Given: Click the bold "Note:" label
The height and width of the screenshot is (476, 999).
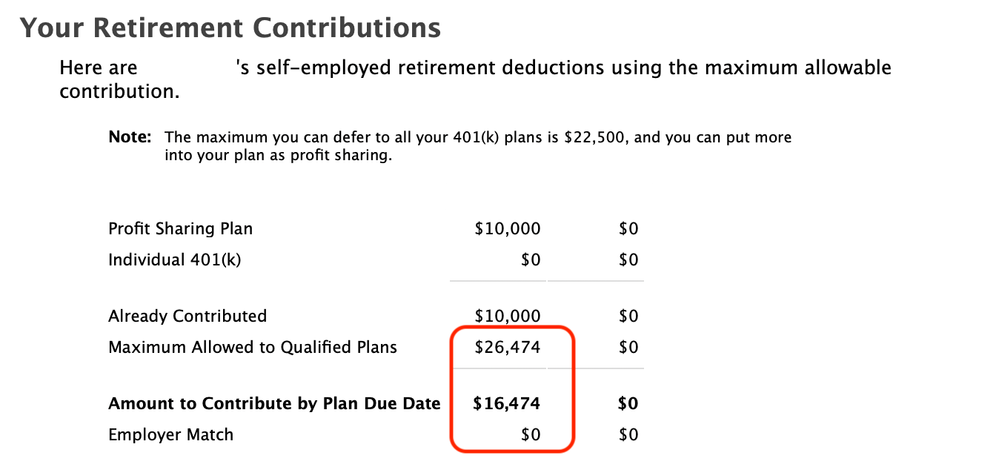Looking at the screenshot, I should point(129,137).
